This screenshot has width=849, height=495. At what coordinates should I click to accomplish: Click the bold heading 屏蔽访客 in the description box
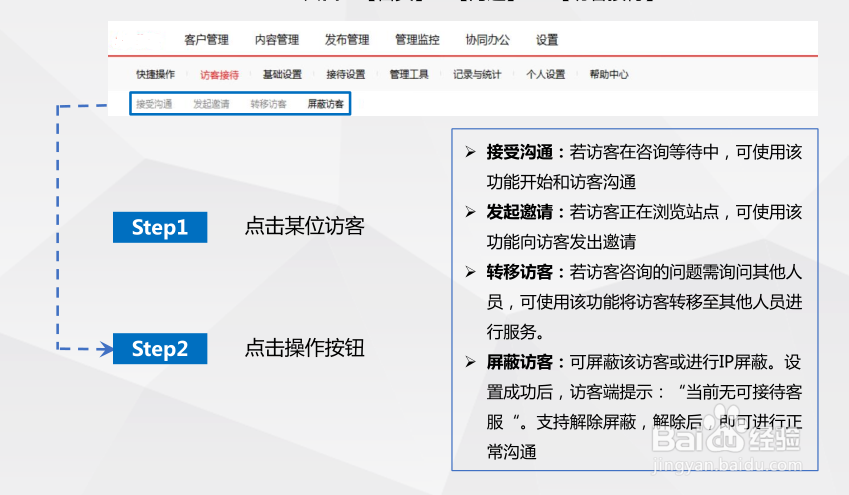click(520, 362)
